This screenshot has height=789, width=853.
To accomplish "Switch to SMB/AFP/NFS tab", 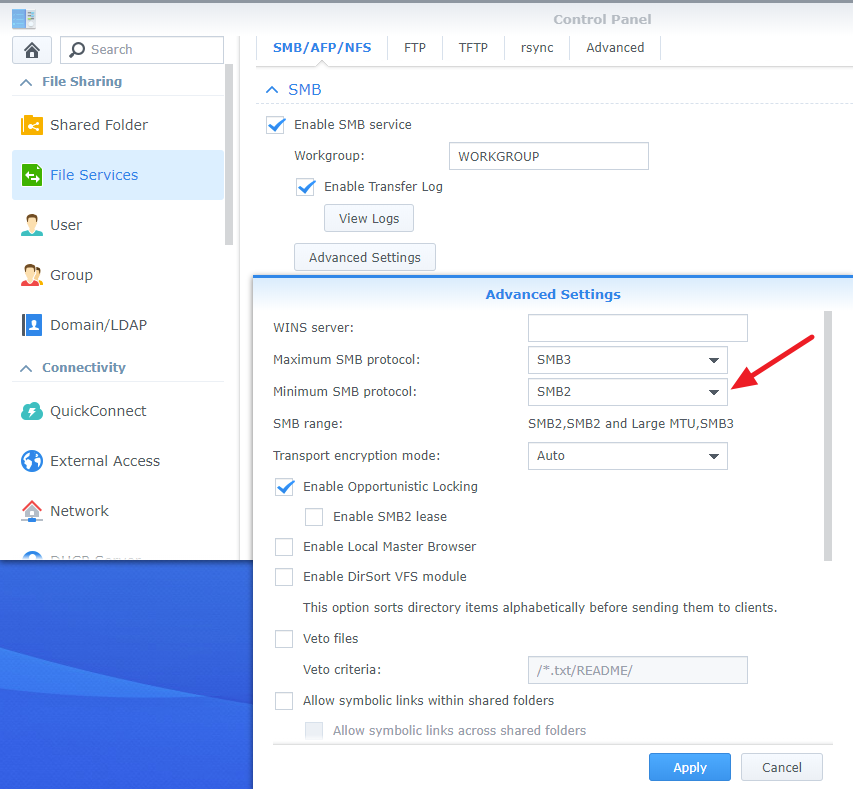I will [x=322, y=48].
